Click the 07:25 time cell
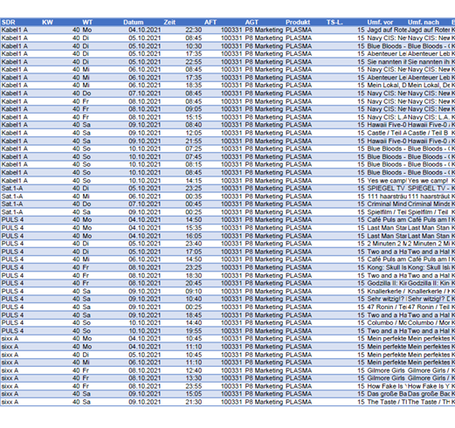Viewport: 455px width, 428px height. (194, 149)
